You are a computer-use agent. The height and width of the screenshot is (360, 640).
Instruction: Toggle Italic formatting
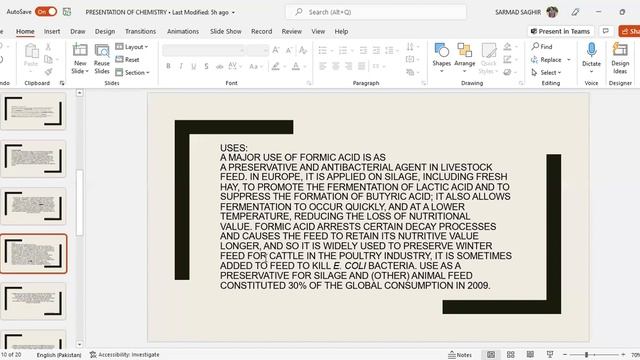[x=181, y=66]
